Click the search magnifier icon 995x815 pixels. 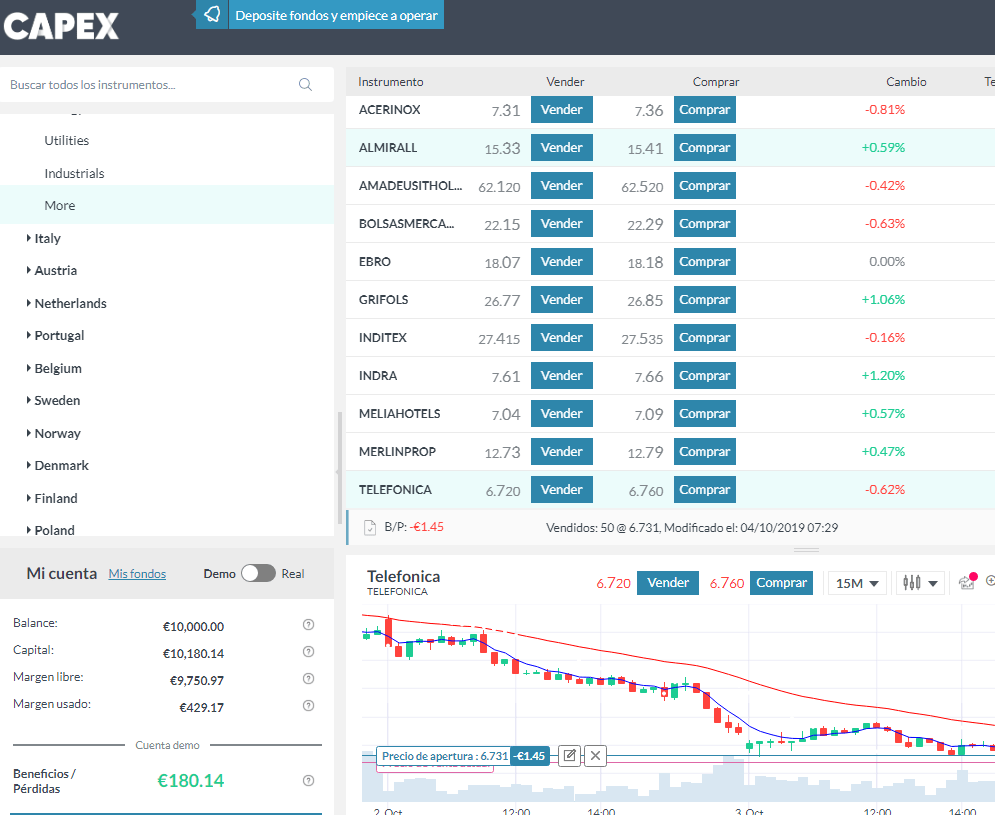[x=306, y=85]
